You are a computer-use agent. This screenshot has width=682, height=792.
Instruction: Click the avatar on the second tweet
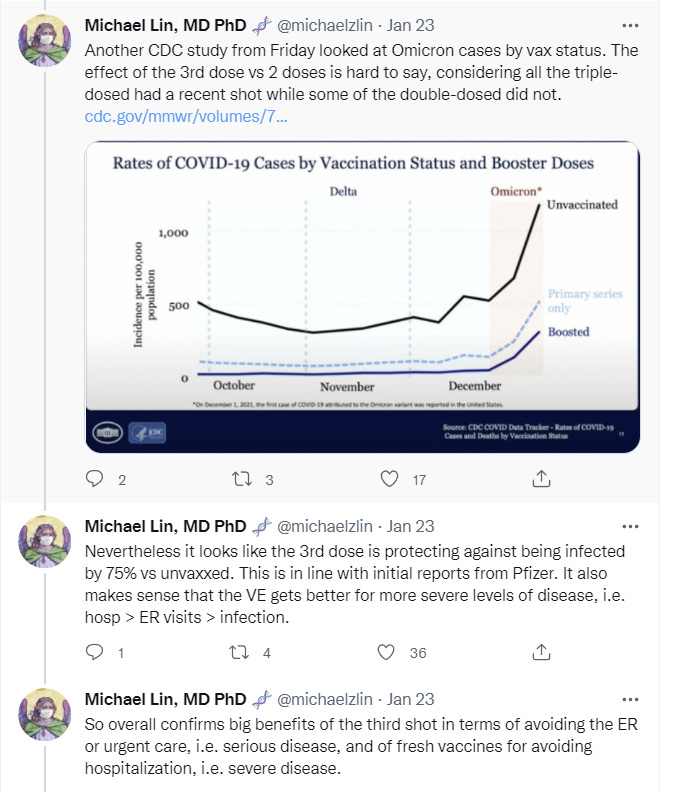pyautogui.click(x=44, y=541)
